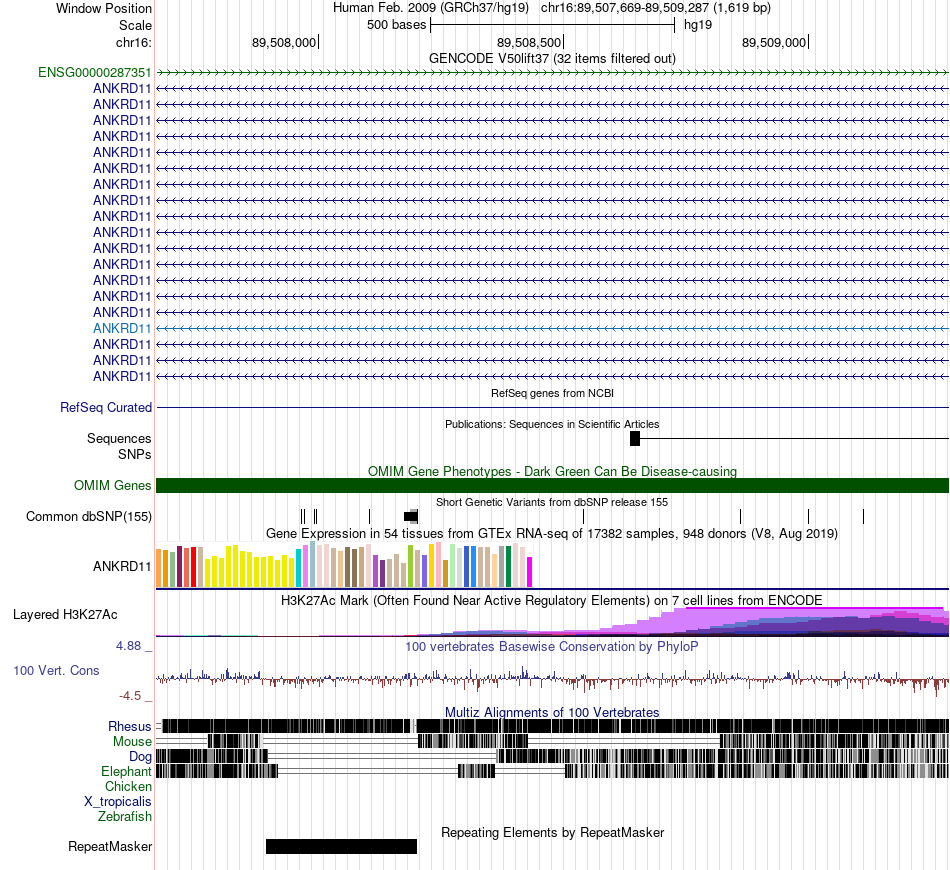Click the Sequences track label
This screenshot has height=870, width=950.
point(119,439)
